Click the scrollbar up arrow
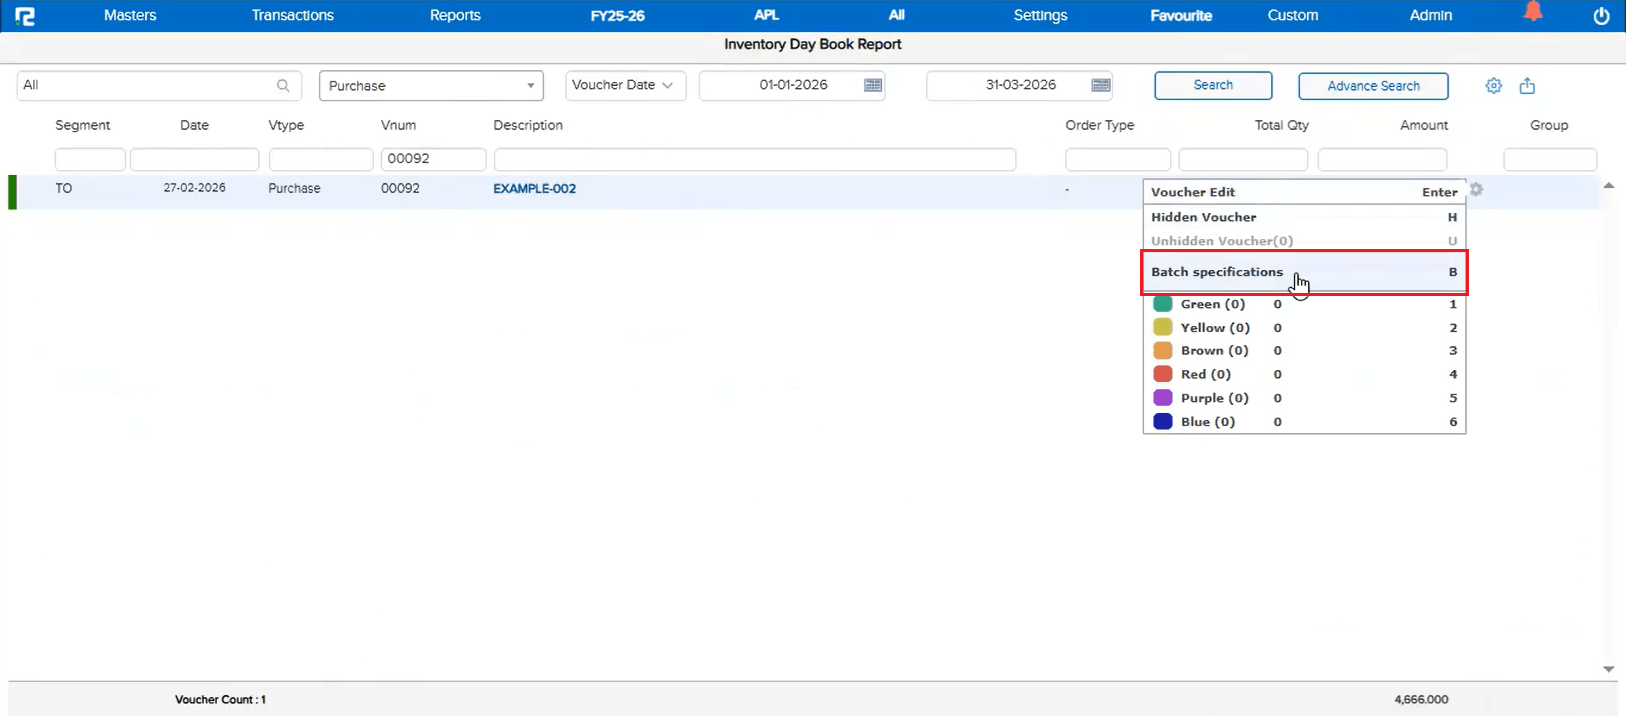The width and height of the screenshot is (1626, 716). tap(1608, 186)
